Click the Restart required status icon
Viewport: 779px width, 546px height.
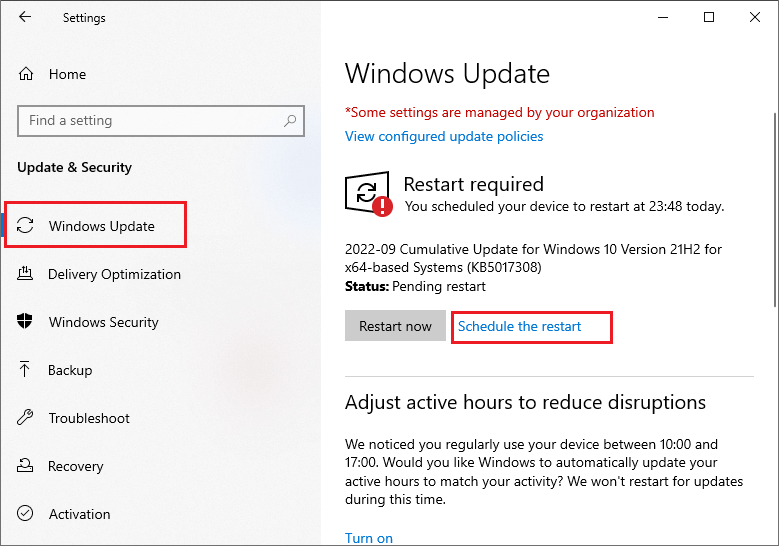click(x=369, y=194)
